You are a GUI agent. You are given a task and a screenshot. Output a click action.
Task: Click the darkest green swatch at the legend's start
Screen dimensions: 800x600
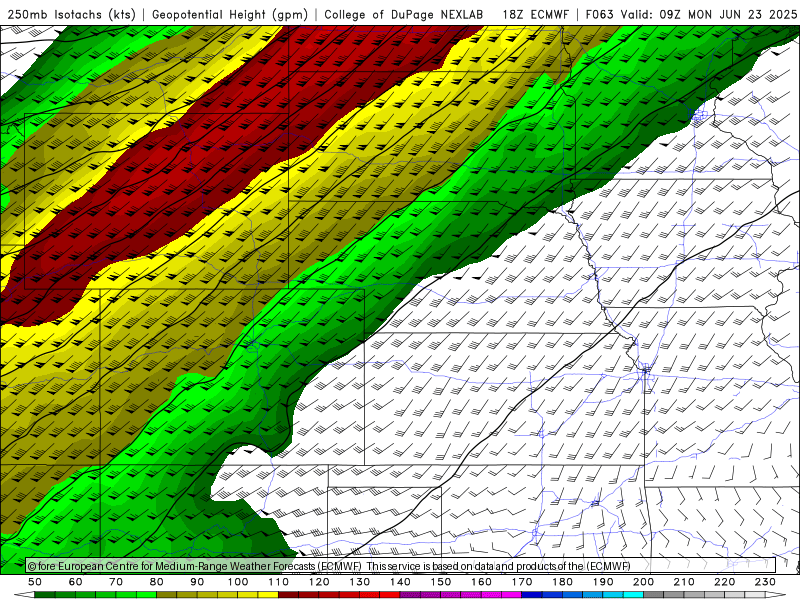point(45,595)
